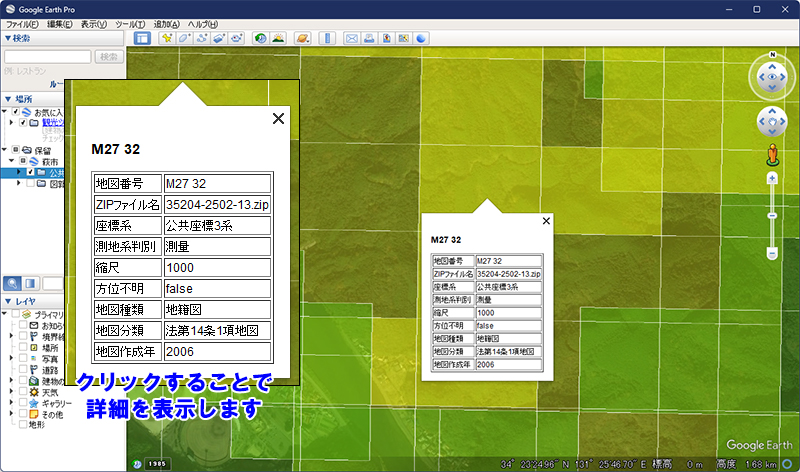Adjust the vertical zoom slider handle

pyautogui.click(x=772, y=216)
